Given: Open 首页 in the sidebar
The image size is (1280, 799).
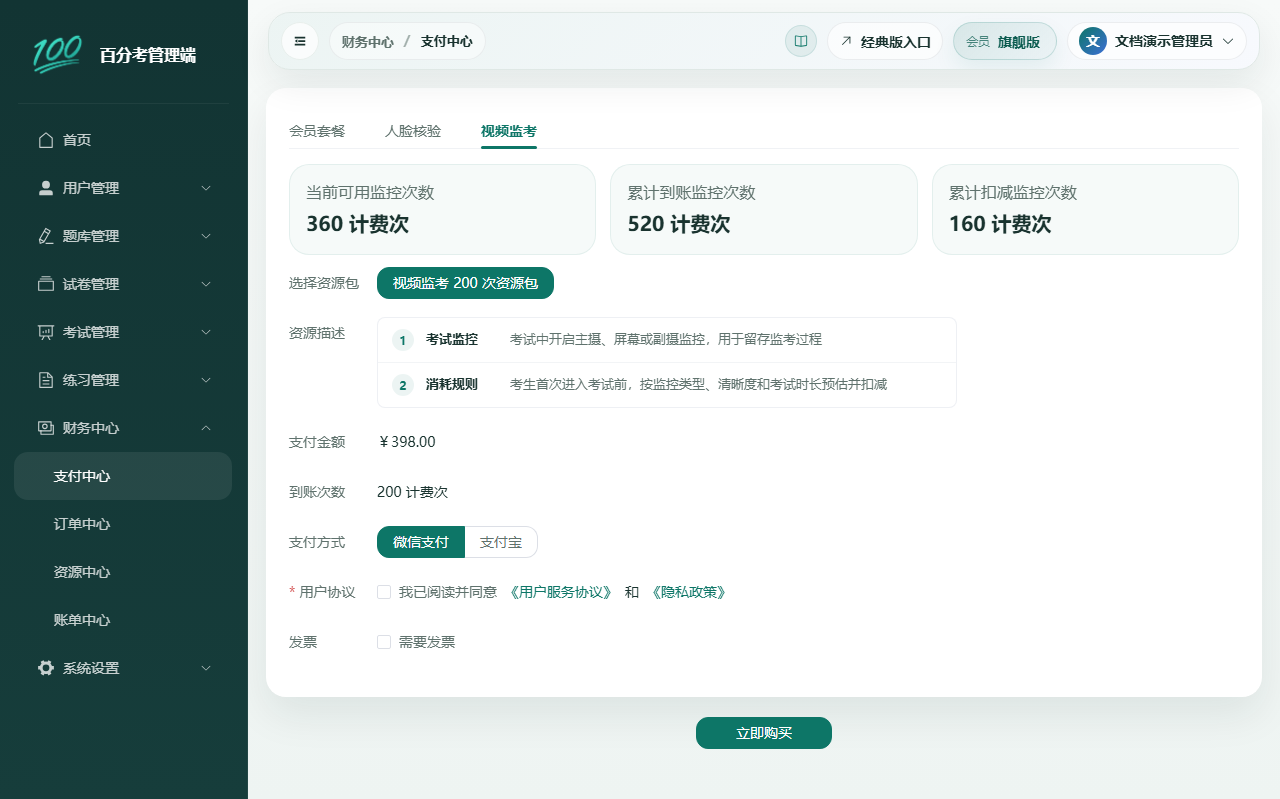Looking at the screenshot, I should [x=123, y=140].
